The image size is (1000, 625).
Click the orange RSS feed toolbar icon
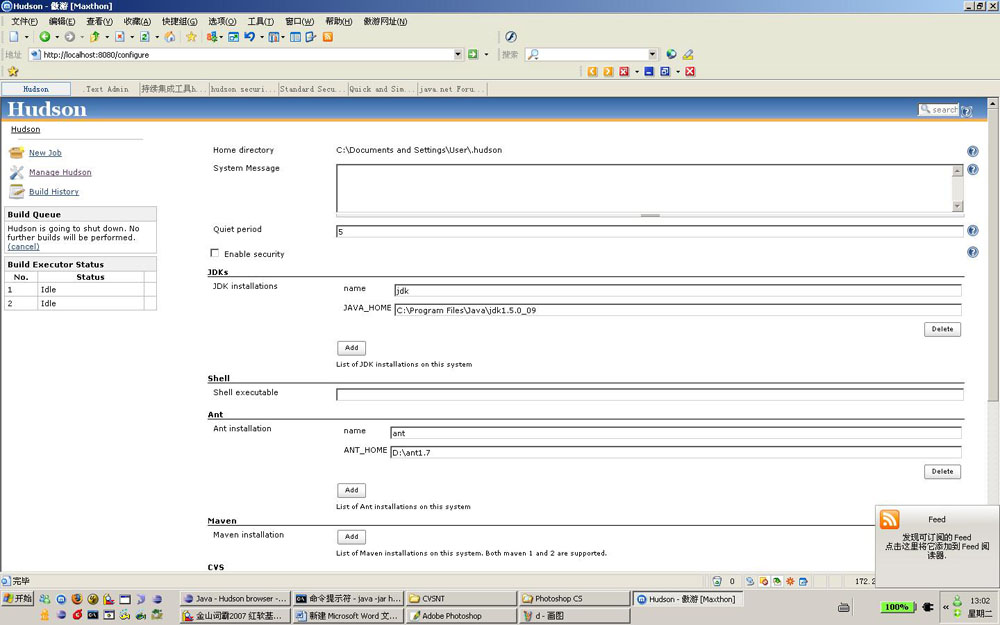click(328, 37)
